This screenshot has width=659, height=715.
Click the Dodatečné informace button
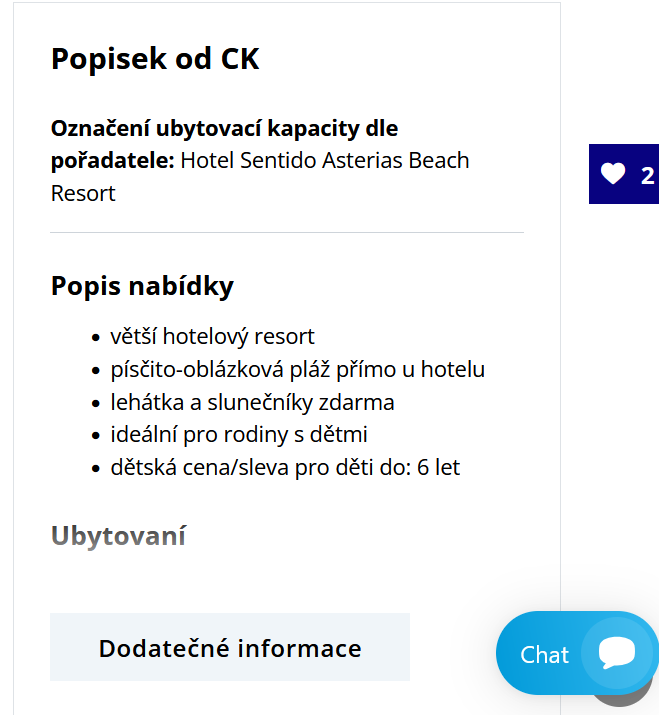point(230,647)
